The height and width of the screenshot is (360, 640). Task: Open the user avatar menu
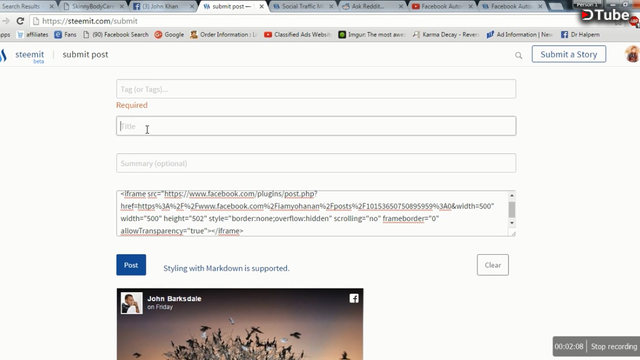tap(632, 54)
